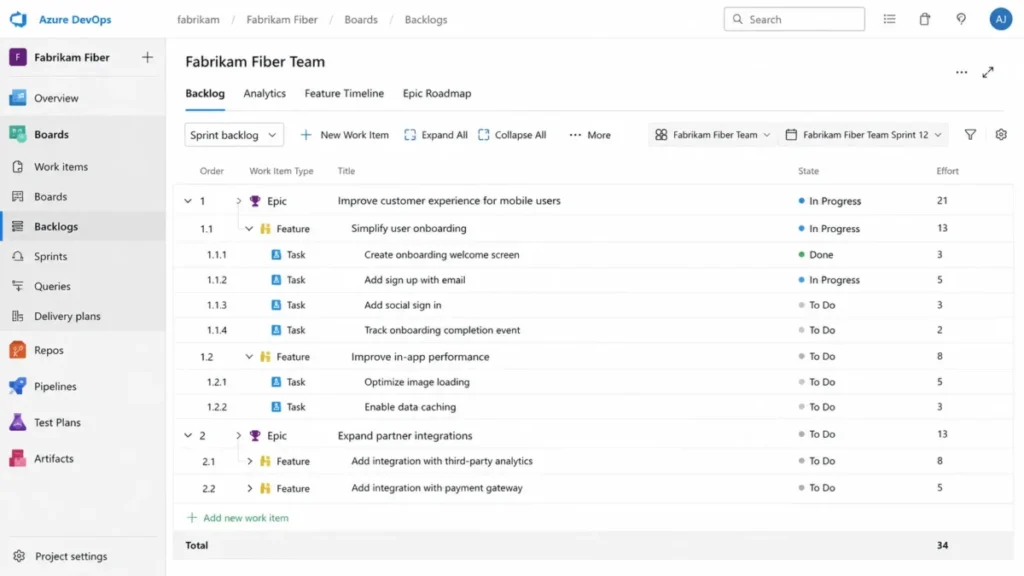Open task Optimize image loading
1024x576 pixels.
tap(417, 382)
